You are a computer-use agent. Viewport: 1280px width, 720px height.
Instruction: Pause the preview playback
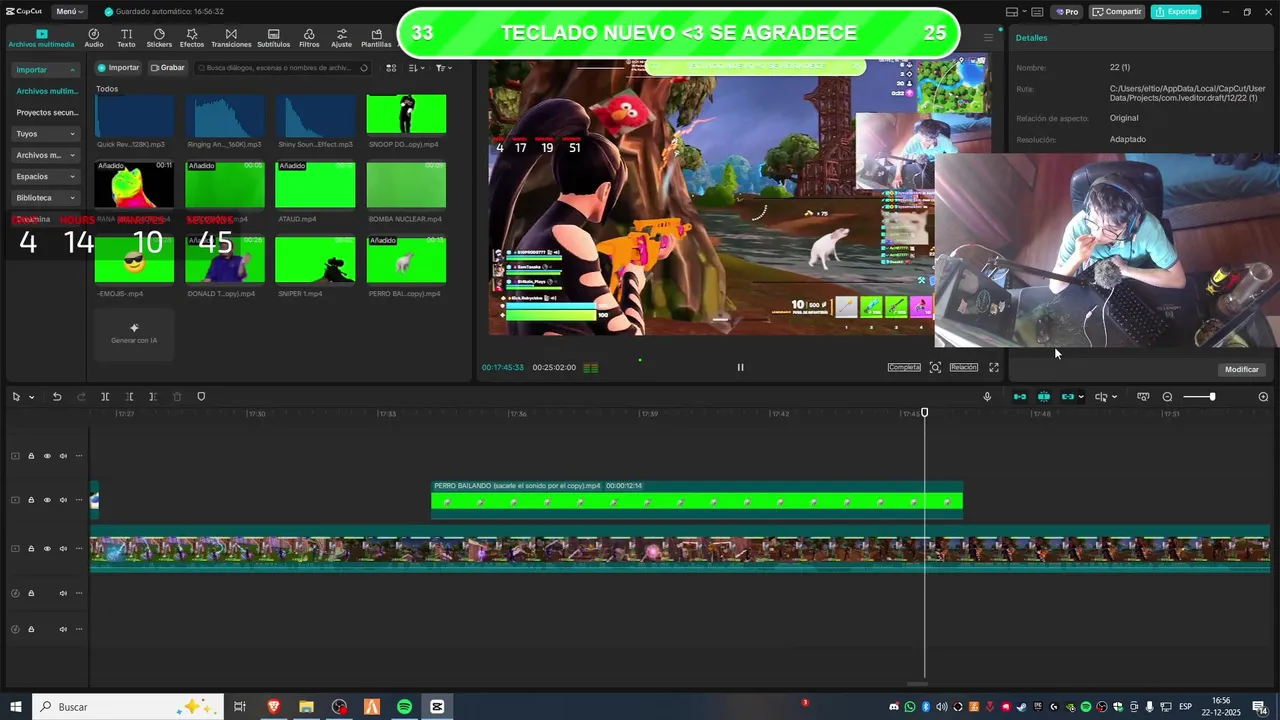[740, 367]
